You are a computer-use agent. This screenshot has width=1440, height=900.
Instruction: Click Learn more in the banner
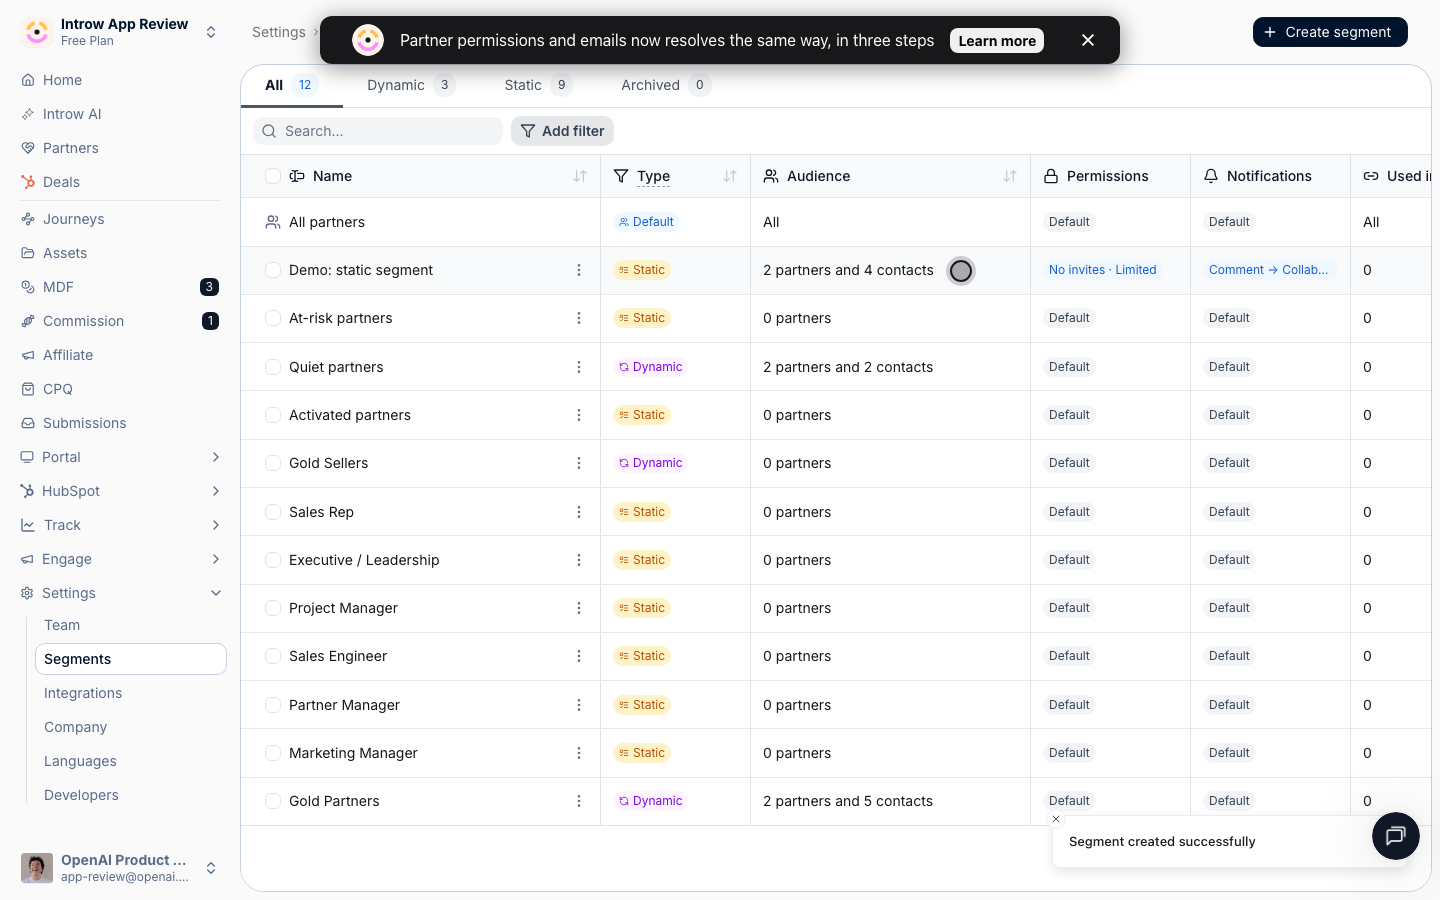tap(997, 41)
